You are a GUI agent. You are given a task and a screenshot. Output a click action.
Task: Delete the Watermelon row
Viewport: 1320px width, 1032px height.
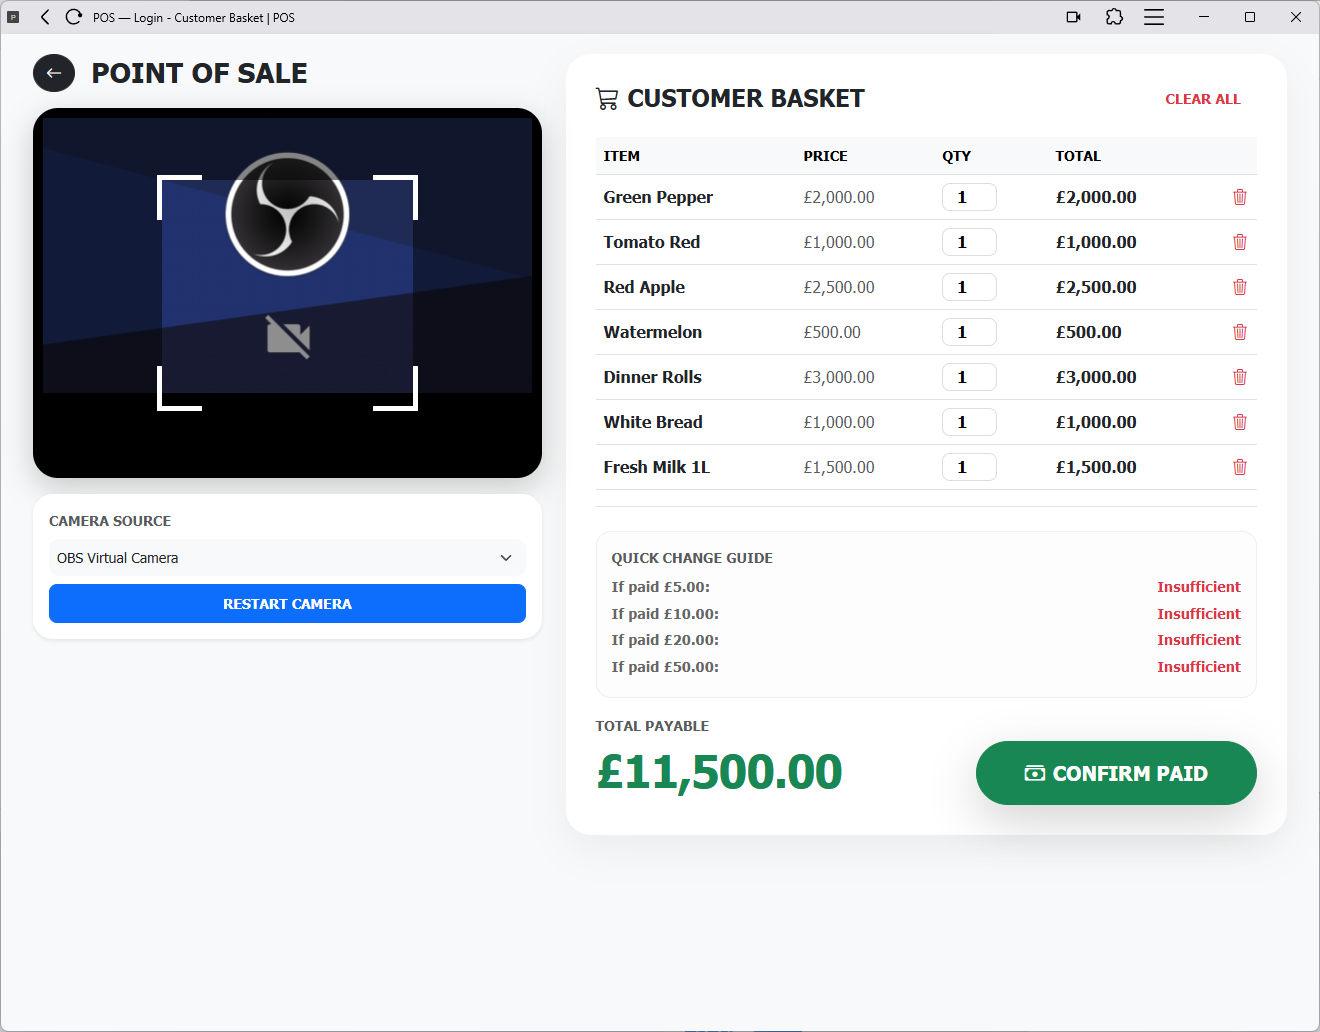click(x=1239, y=332)
